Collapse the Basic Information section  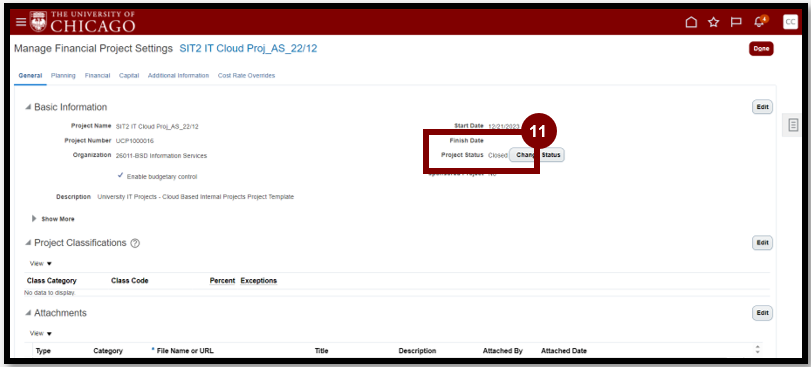(28, 107)
